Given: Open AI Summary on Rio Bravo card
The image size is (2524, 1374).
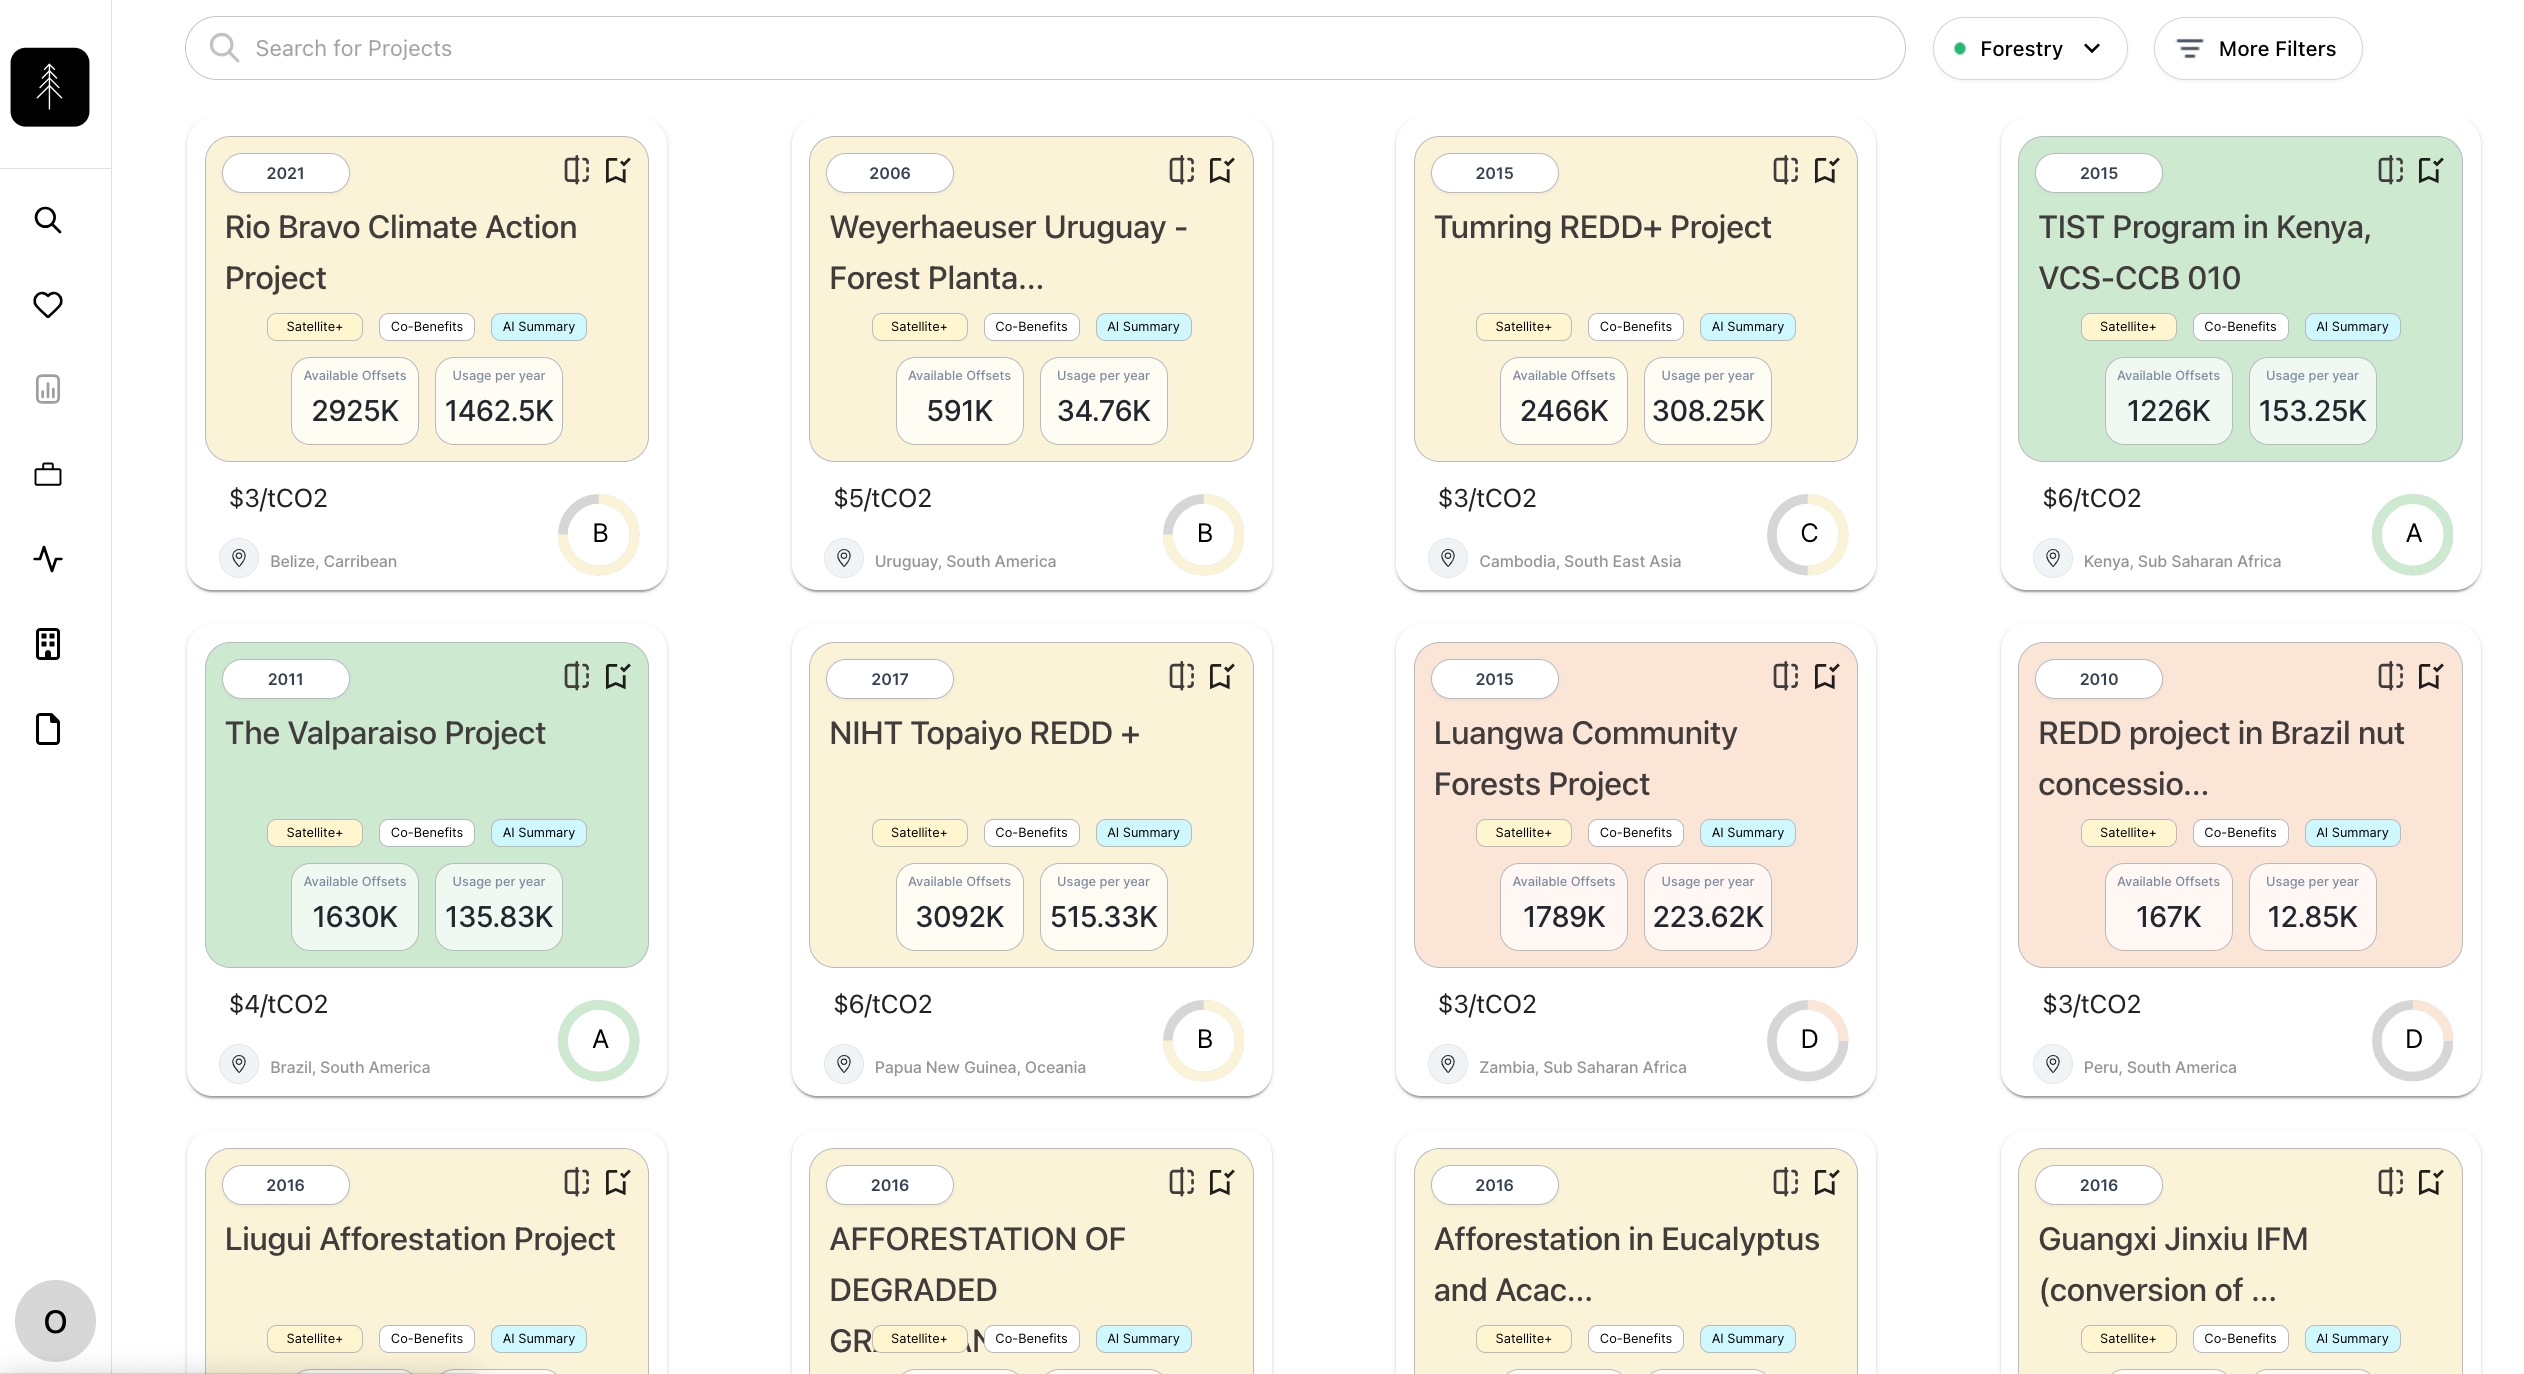Looking at the screenshot, I should pos(539,327).
